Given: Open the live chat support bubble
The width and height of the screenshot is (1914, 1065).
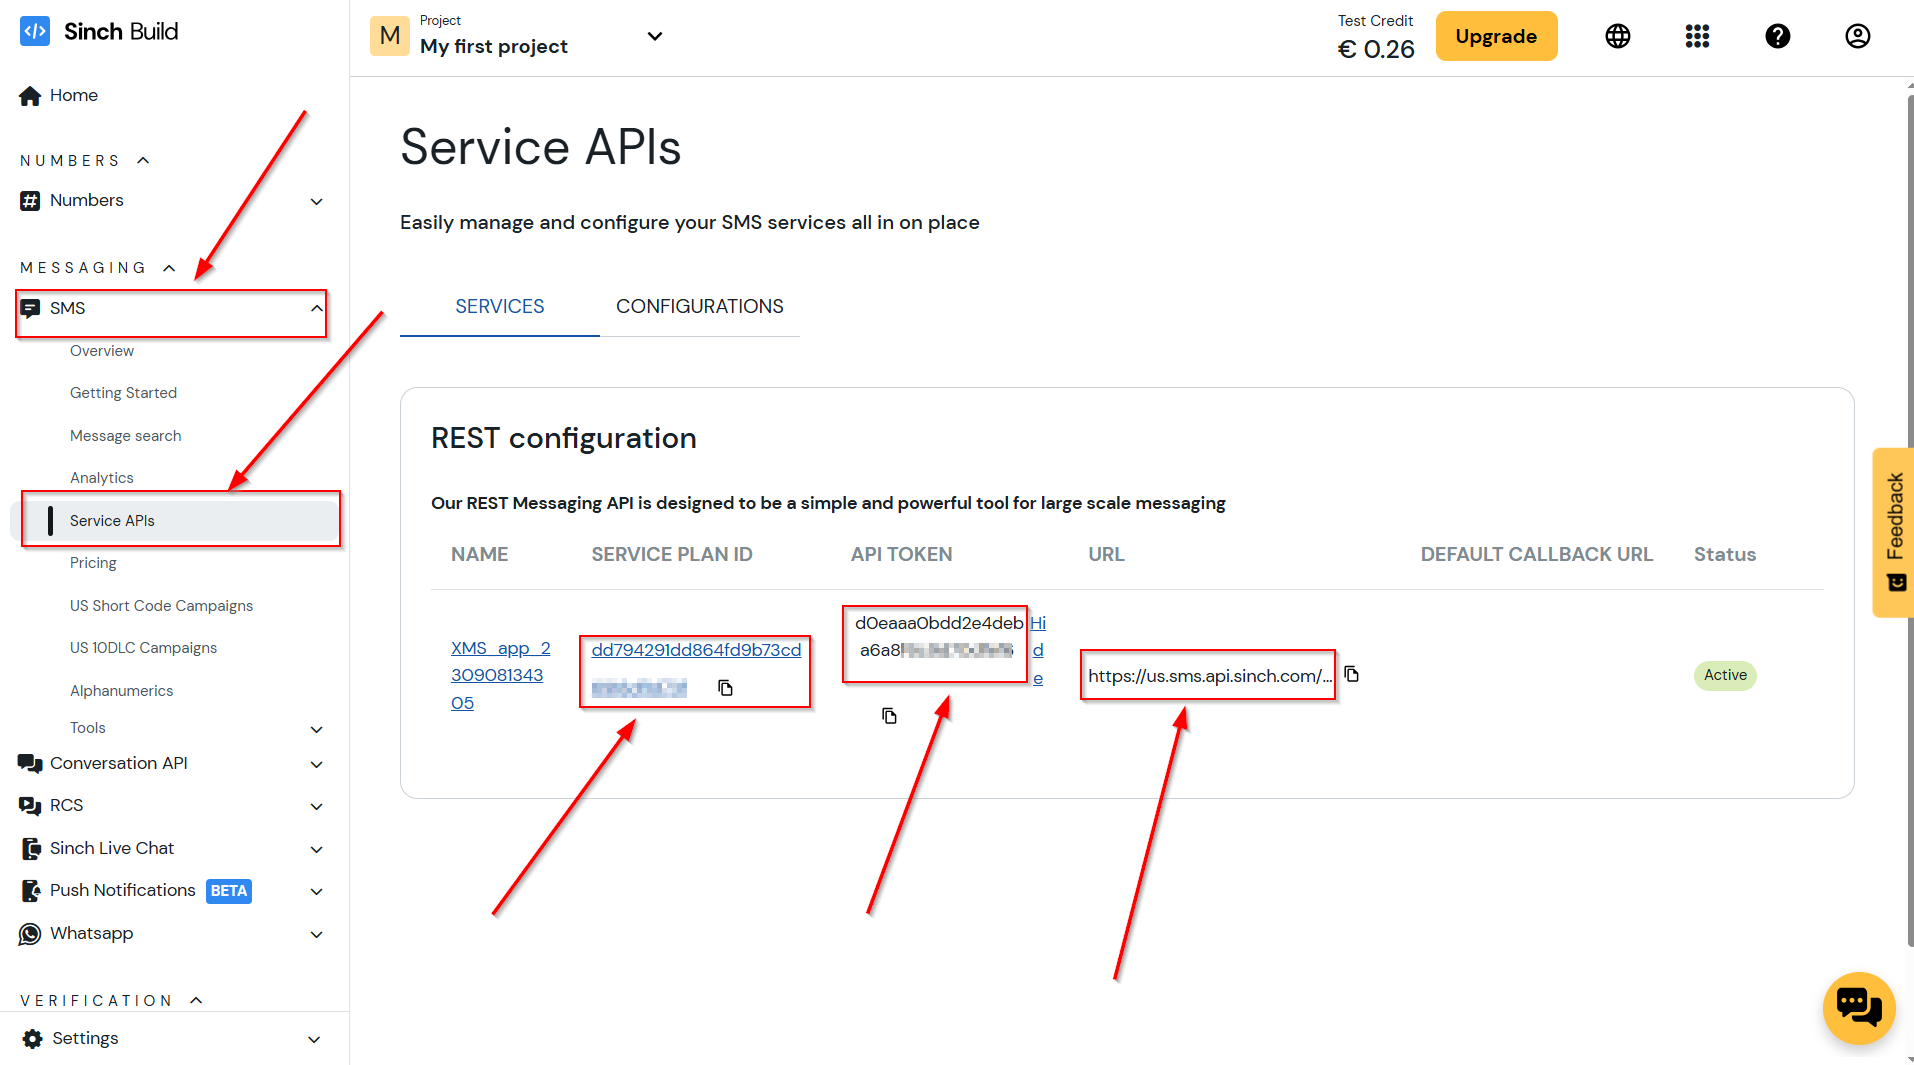Looking at the screenshot, I should pos(1858,1007).
